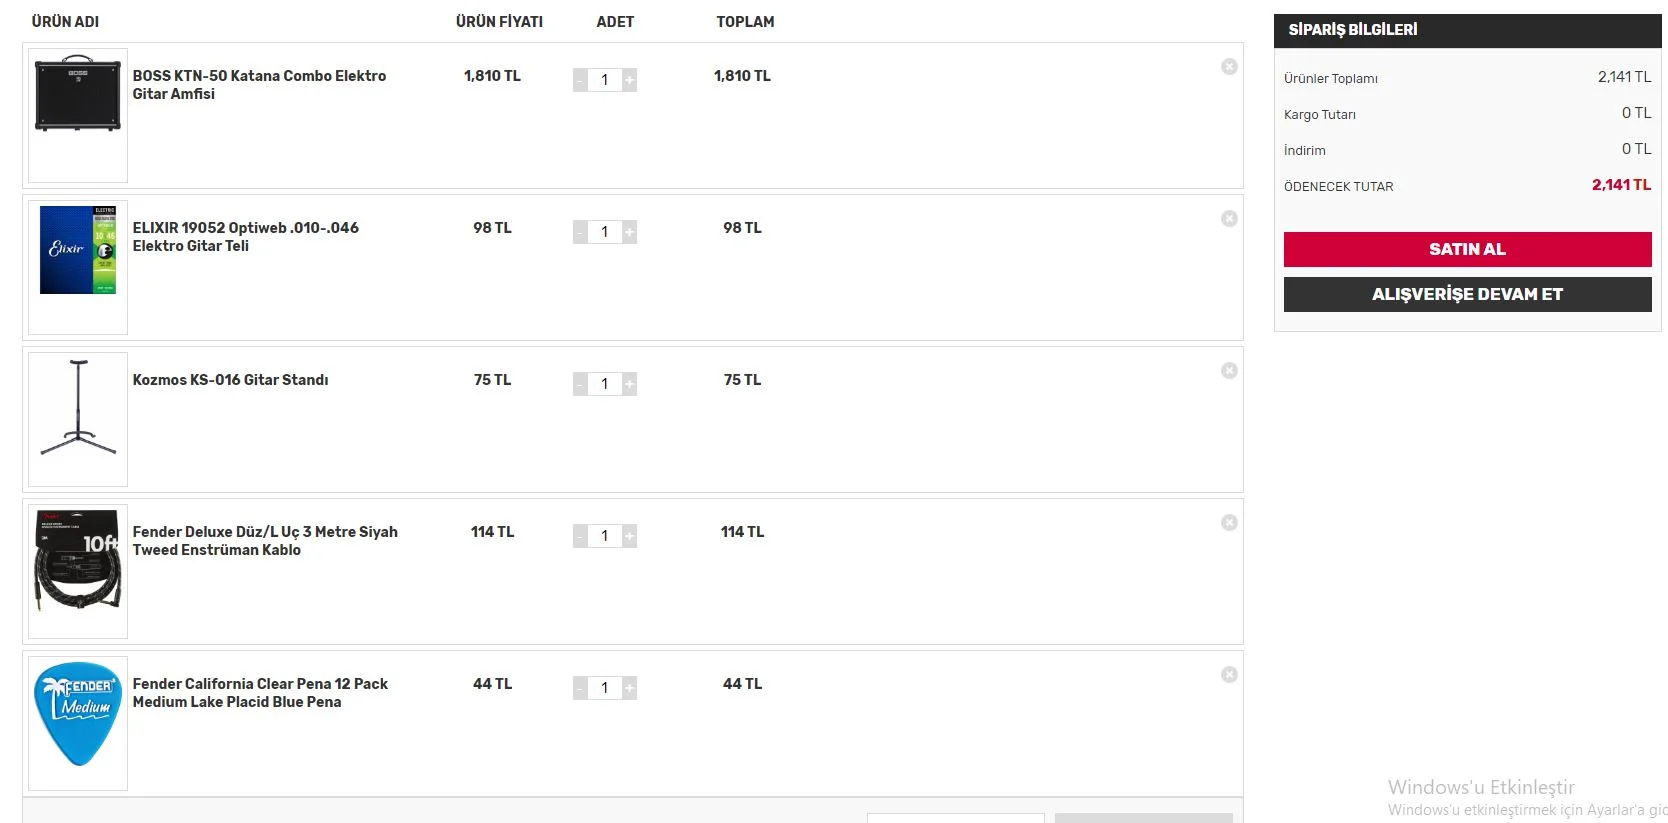1668x823 pixels.
Task: Decrease Kozmos guitar stand quantity
Action: click(x=580, y=384)
